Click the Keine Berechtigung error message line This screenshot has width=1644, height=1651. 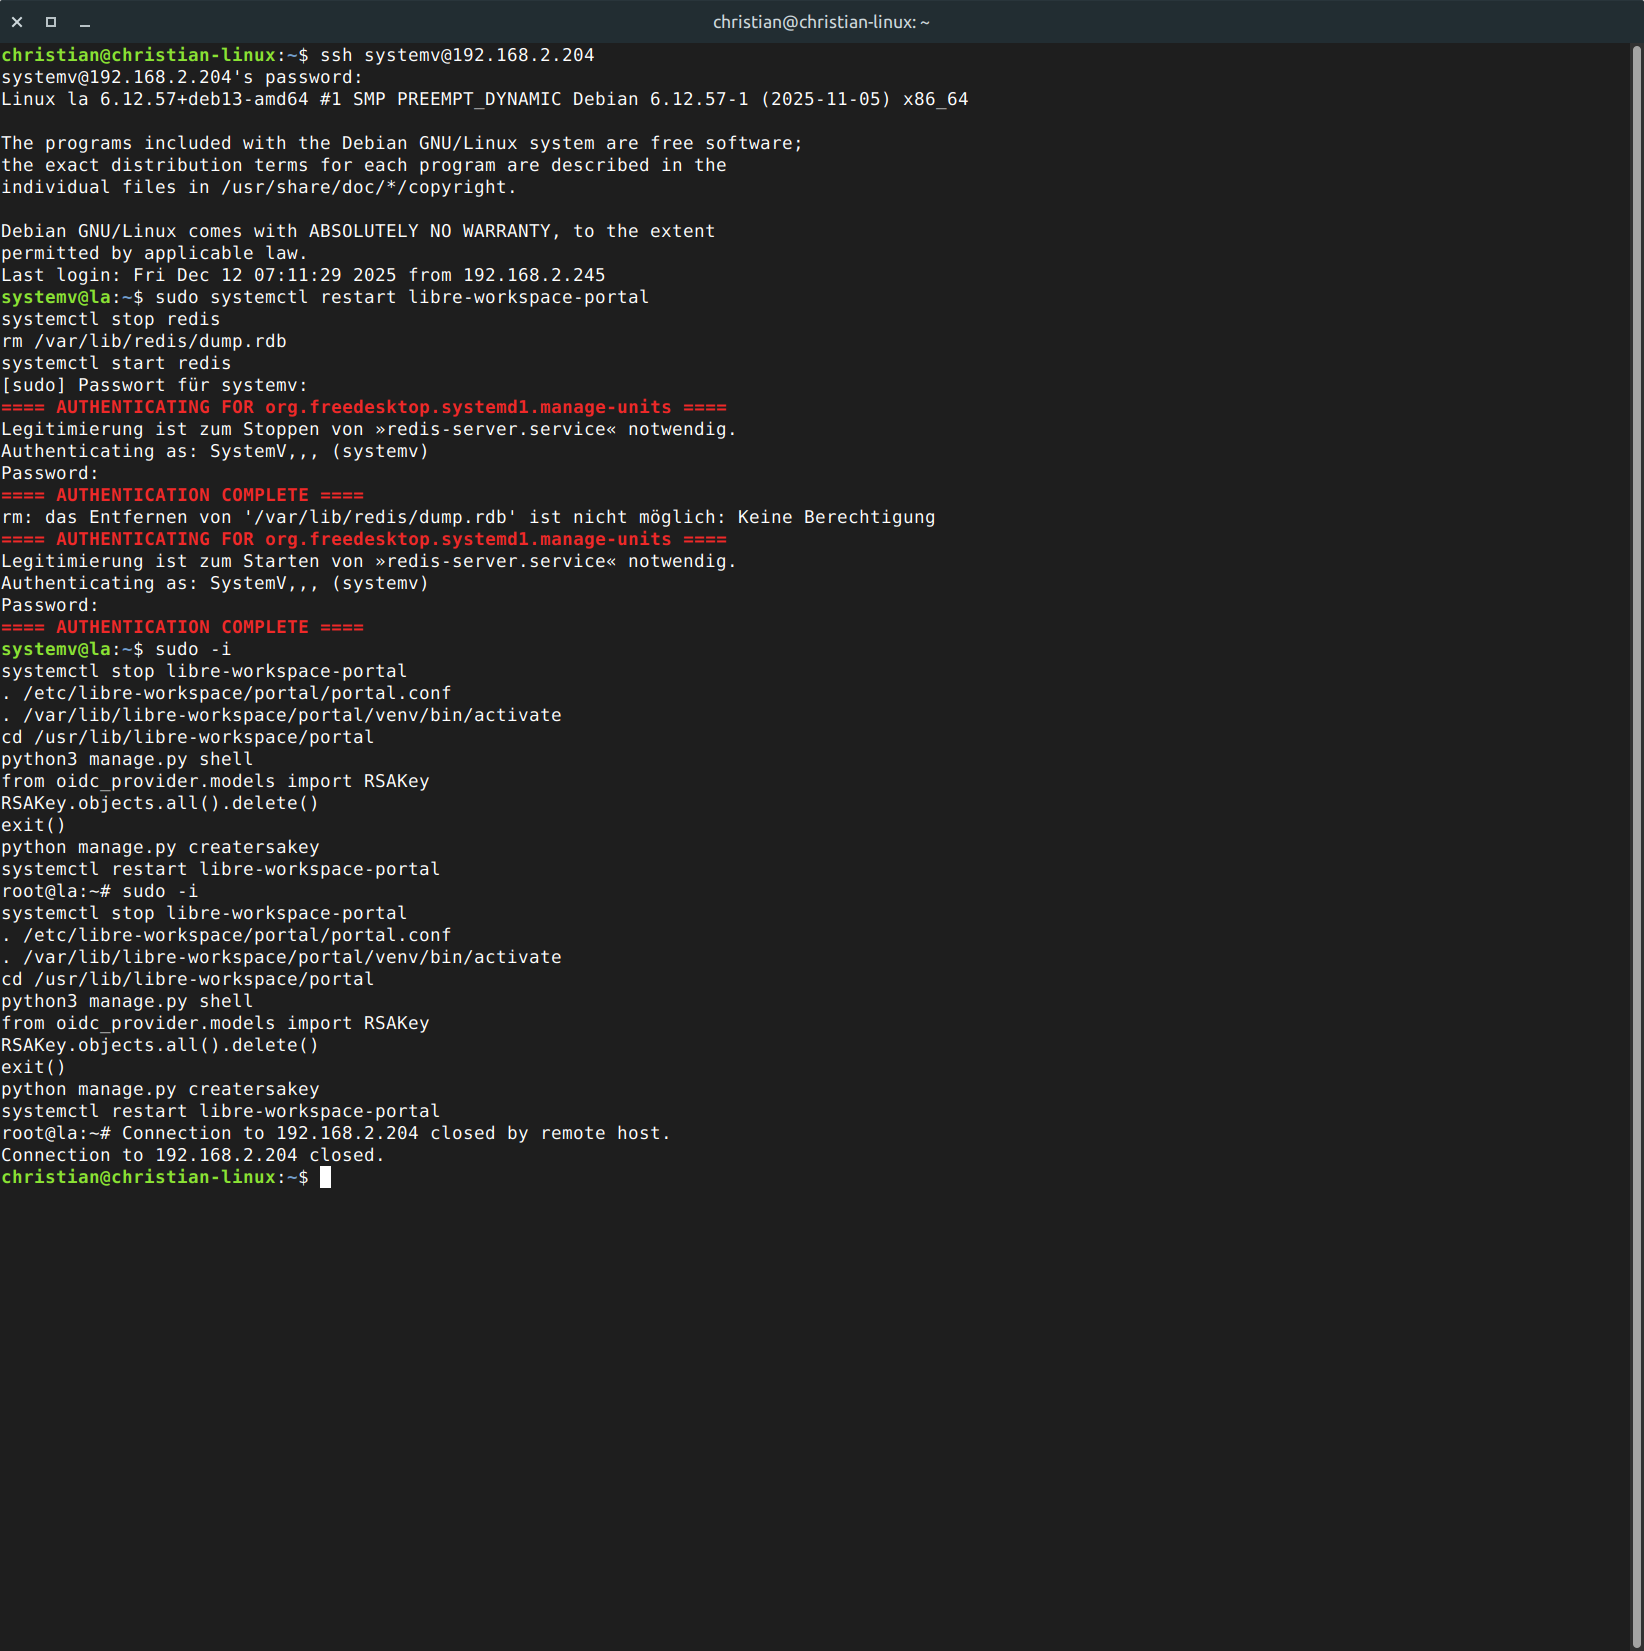468,517
